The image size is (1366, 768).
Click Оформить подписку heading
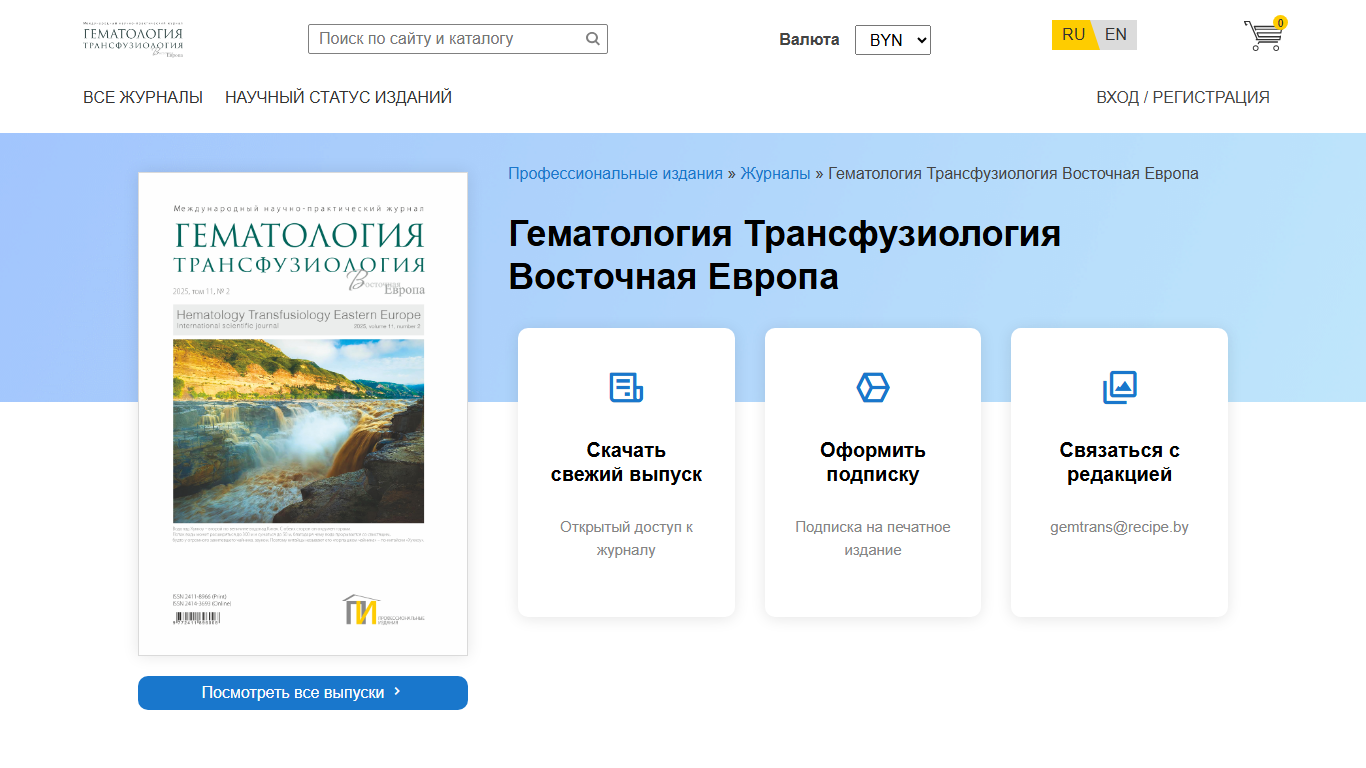(x=873, y=462)
